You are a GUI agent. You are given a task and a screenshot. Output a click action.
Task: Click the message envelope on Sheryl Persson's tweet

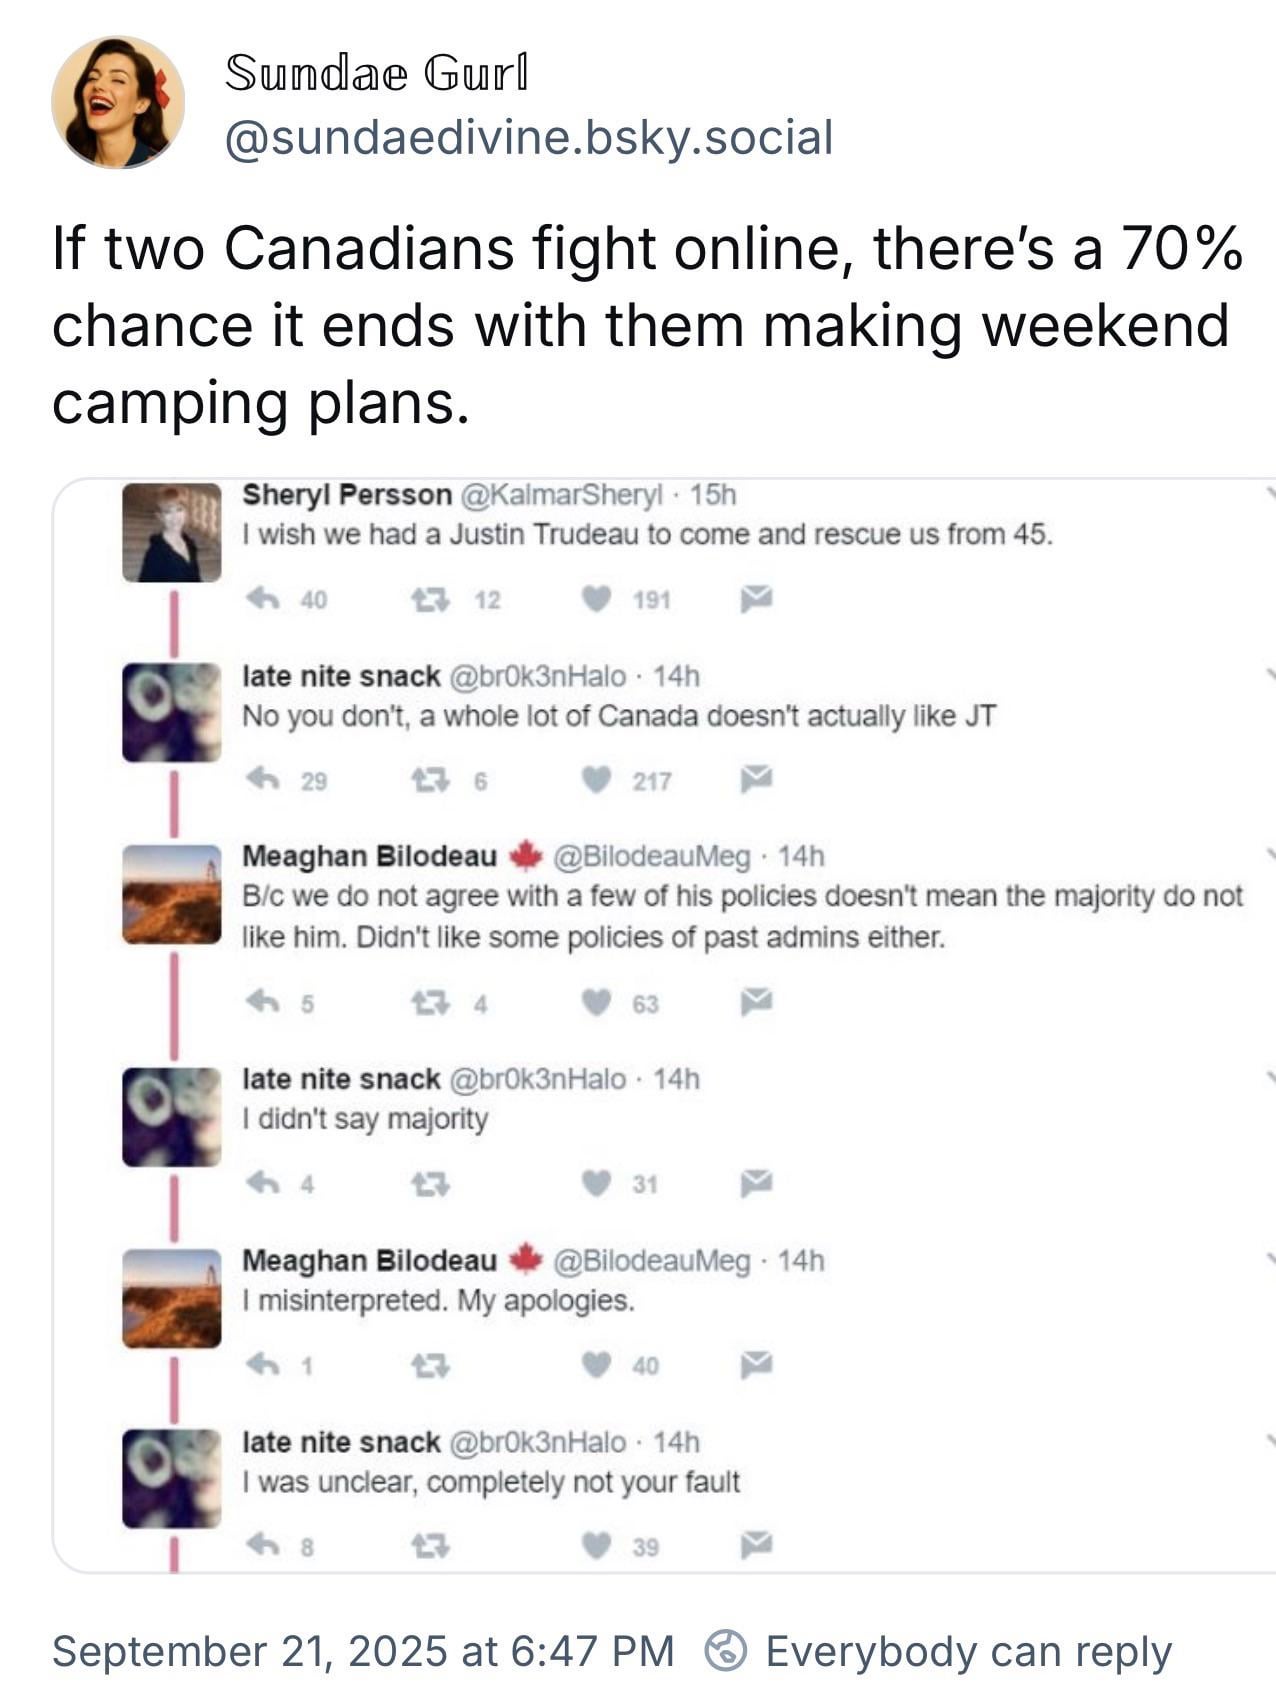(757, 599)
